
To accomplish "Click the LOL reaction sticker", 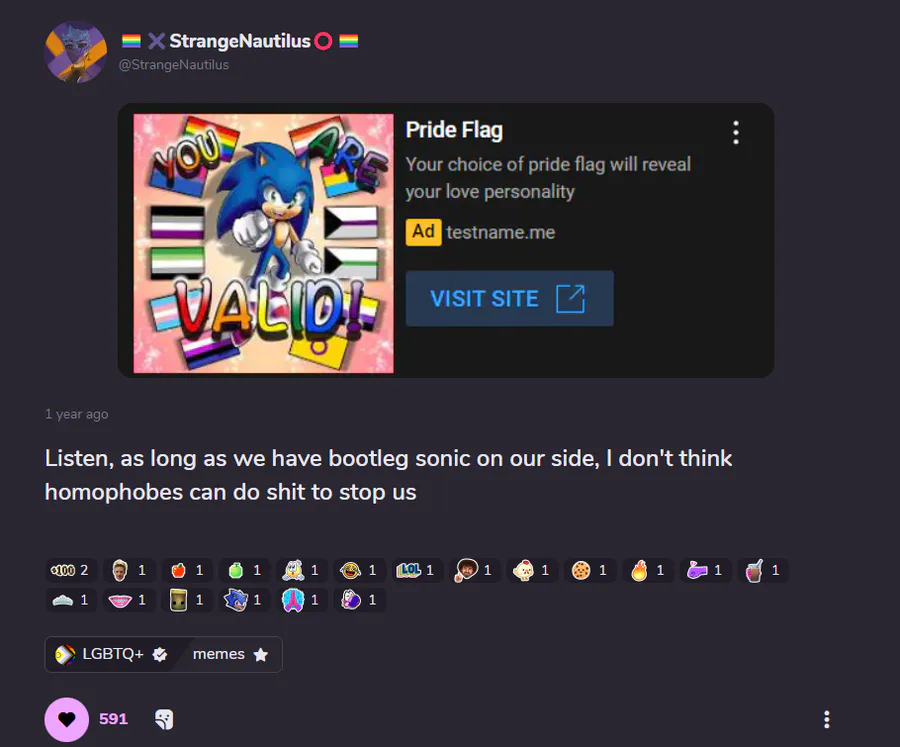I will [x=417, y=570].
